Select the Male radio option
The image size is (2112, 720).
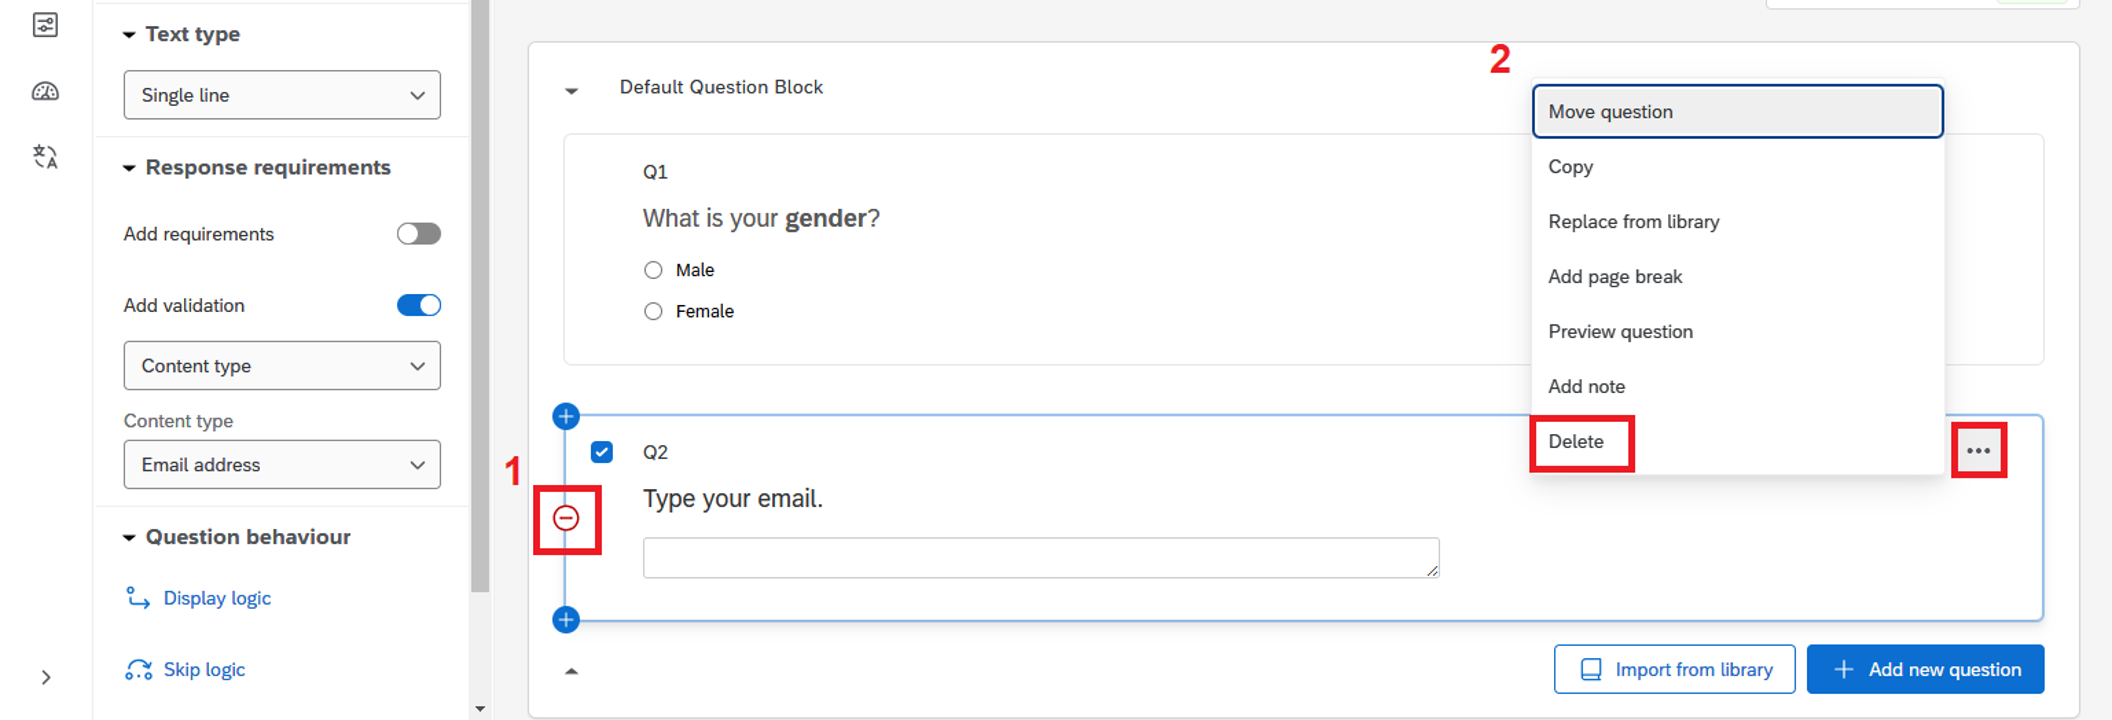coord(653,270)
